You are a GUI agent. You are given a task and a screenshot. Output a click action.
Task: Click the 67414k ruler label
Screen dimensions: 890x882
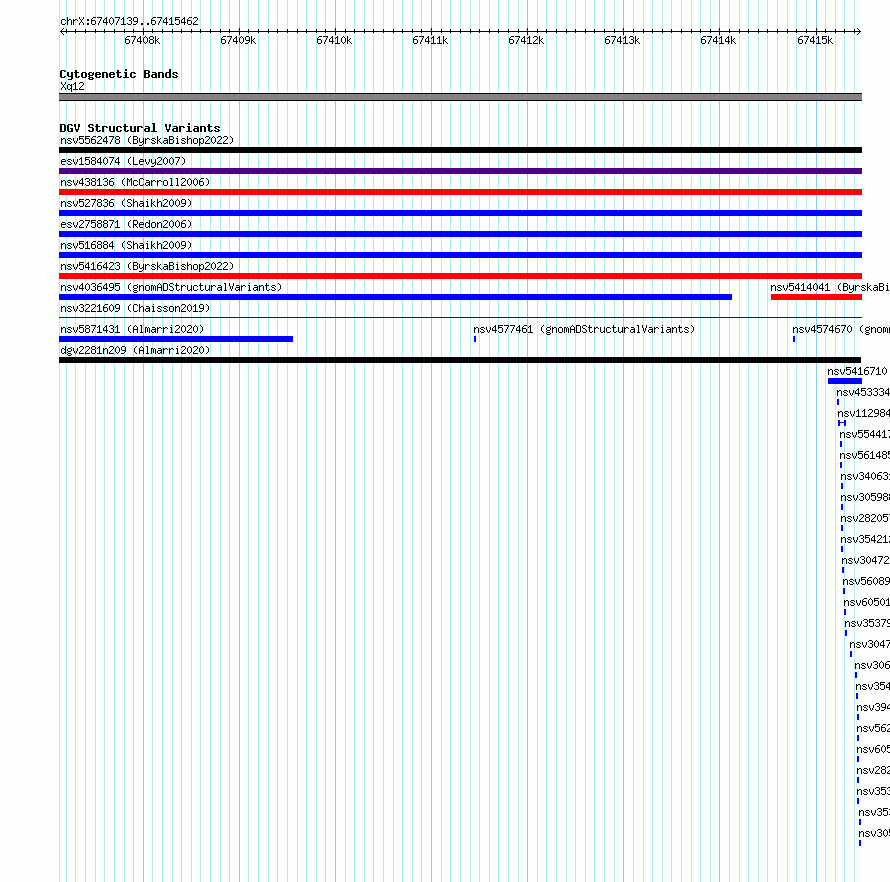click(x=717, y=40)
